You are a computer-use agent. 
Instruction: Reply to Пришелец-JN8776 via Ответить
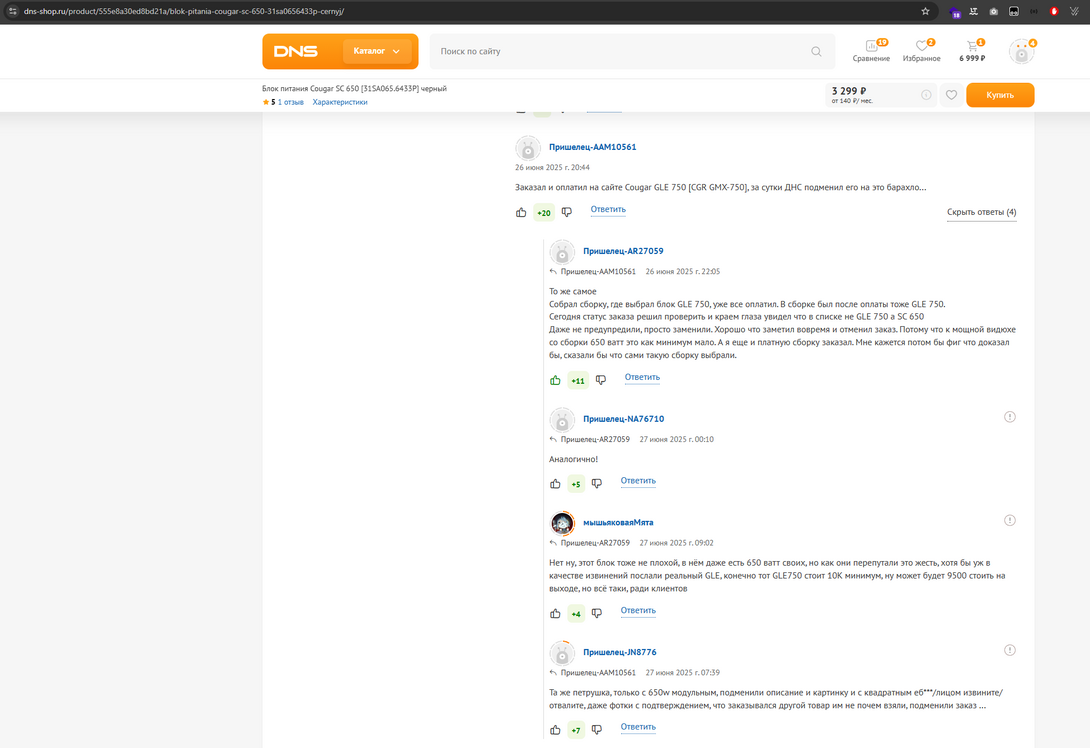[x=638, y=727]
